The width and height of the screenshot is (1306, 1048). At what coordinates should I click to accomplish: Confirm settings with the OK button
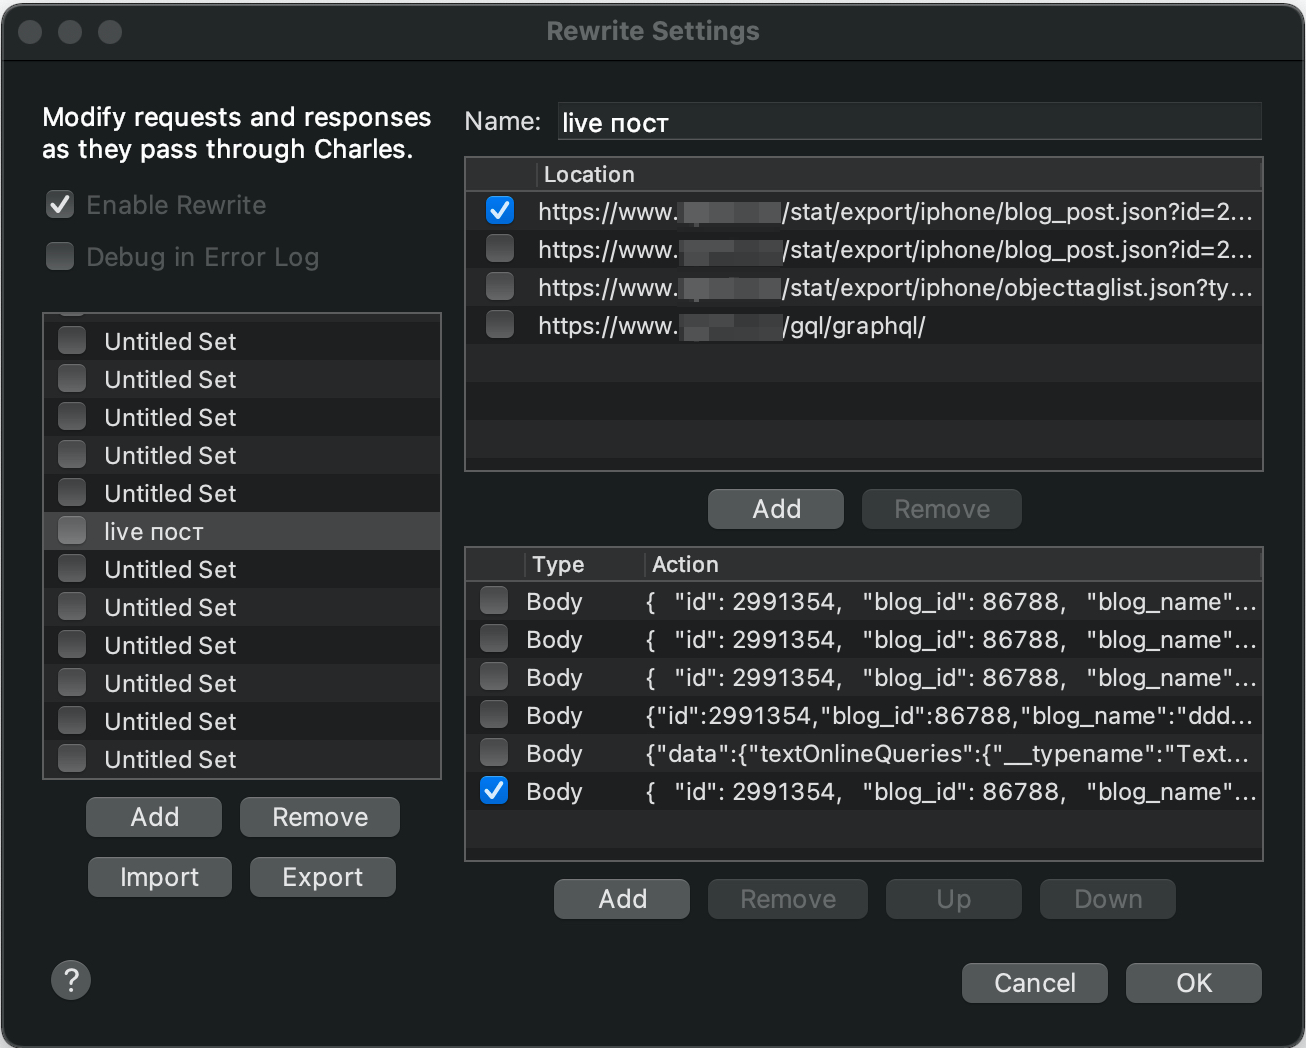point(1194,983)
